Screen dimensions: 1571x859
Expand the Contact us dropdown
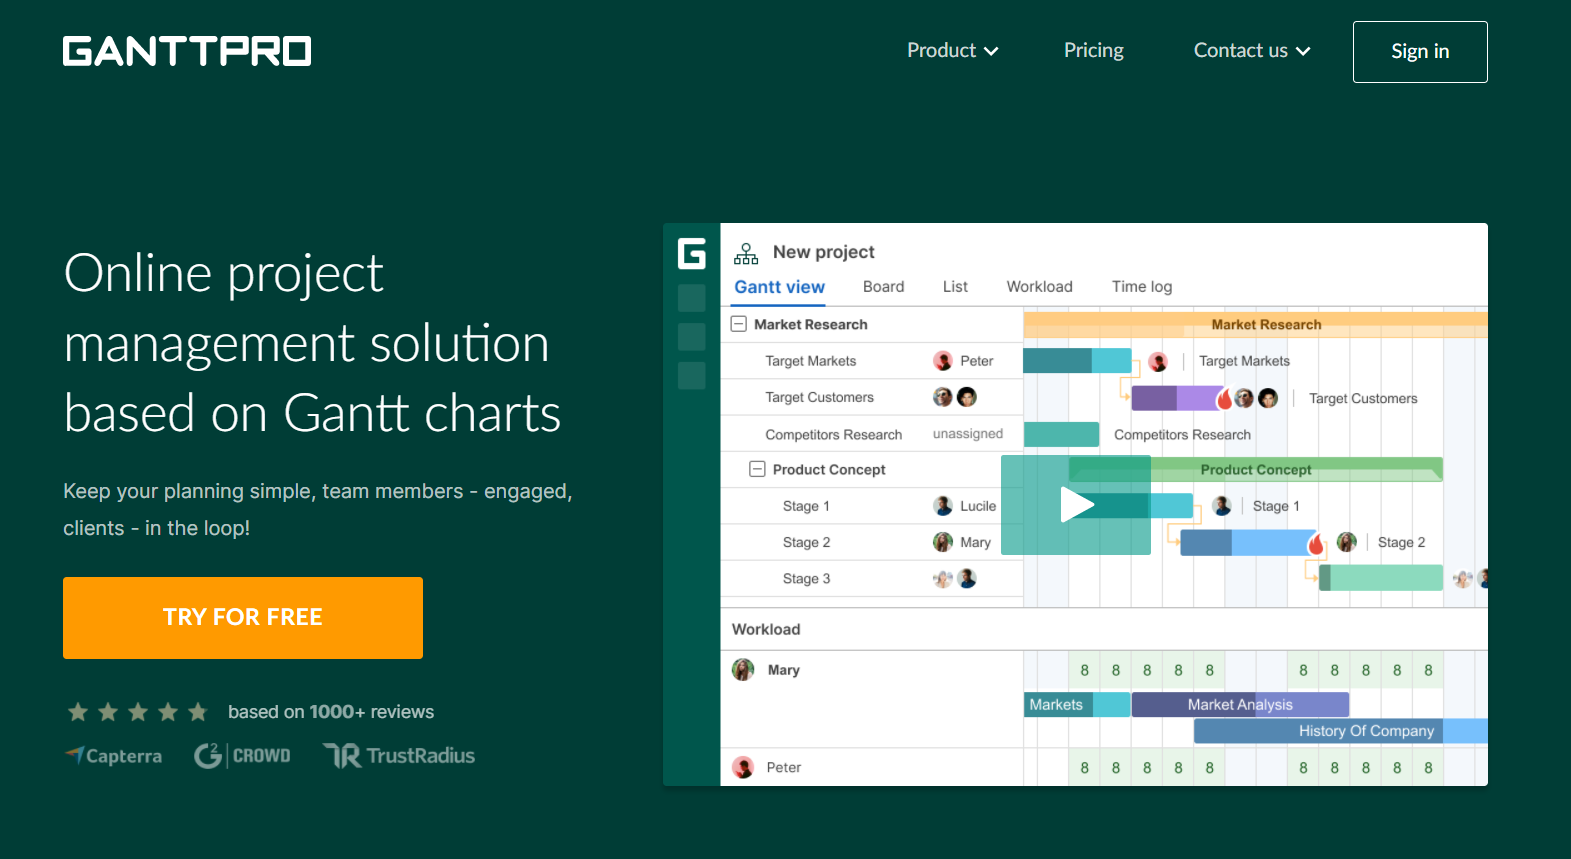[x=1251, y=50]
